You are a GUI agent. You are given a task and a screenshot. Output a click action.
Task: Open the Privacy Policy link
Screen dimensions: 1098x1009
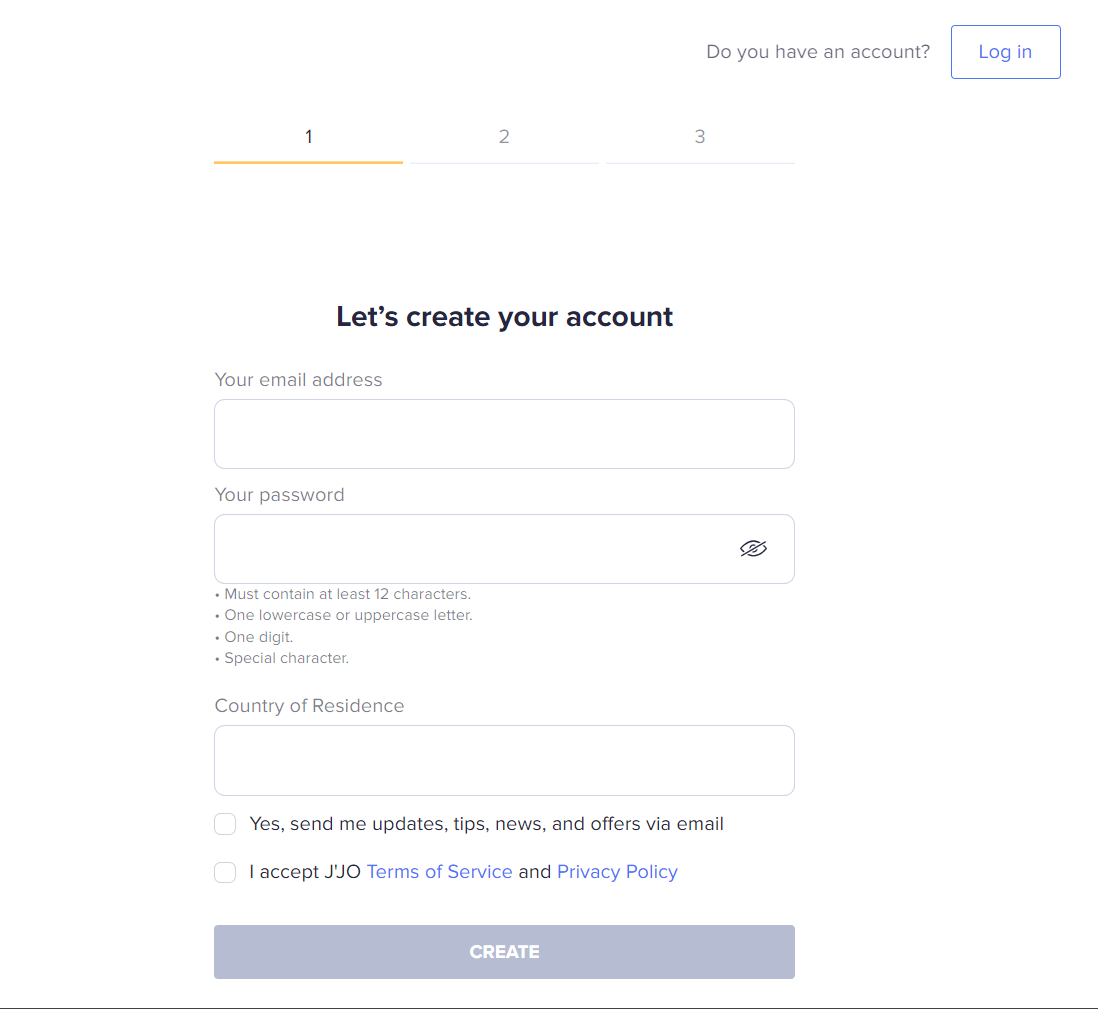coord(618,872)
